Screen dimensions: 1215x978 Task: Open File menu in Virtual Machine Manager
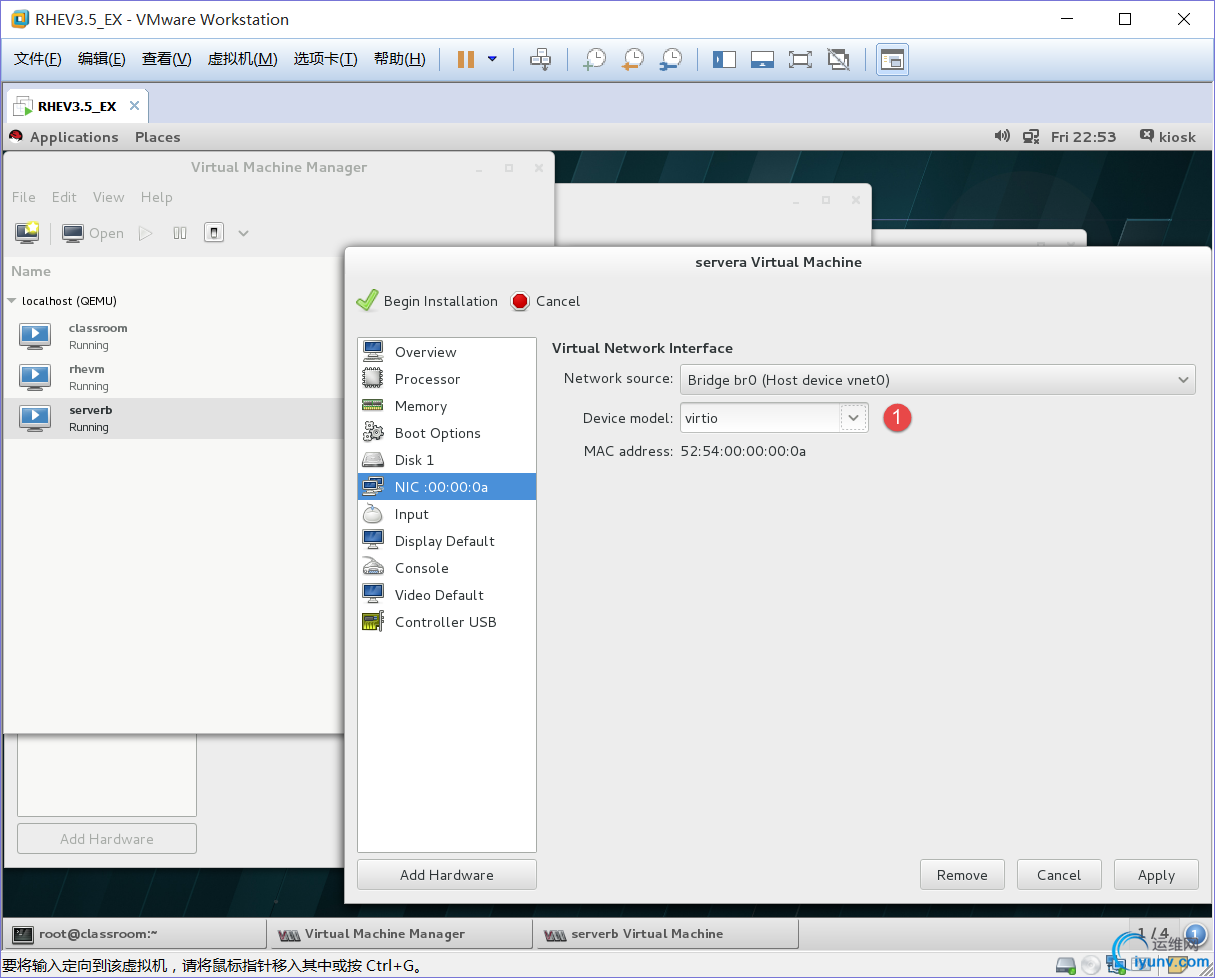(24, 197)
